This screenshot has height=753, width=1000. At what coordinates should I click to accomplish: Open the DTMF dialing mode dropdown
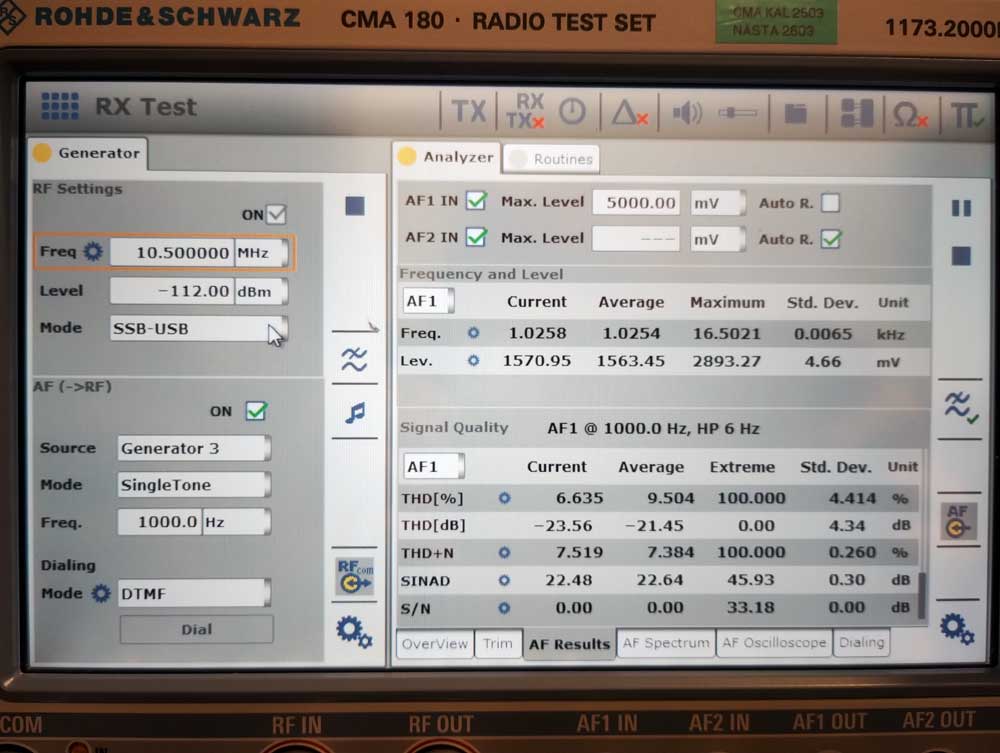point(194,594)
